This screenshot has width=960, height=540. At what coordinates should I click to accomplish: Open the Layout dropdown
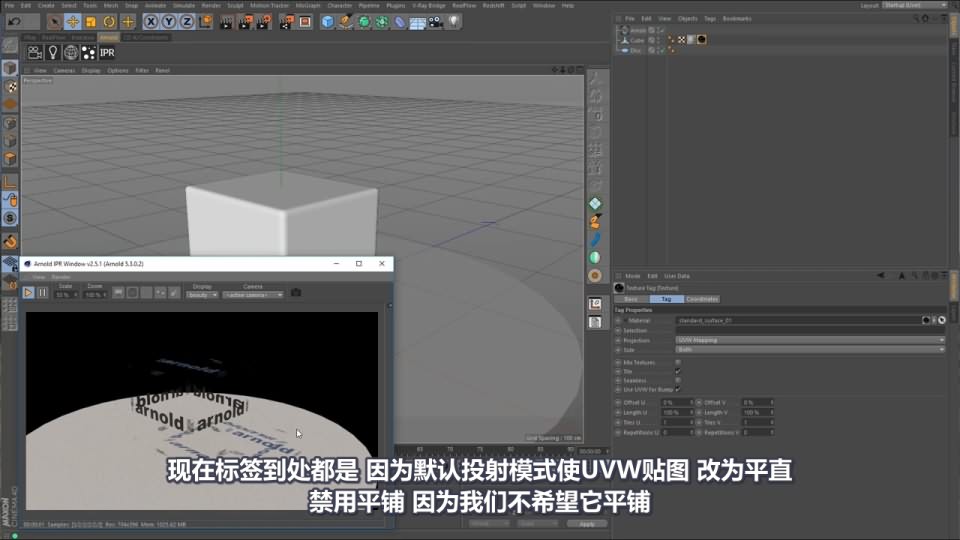pos(915,6)
